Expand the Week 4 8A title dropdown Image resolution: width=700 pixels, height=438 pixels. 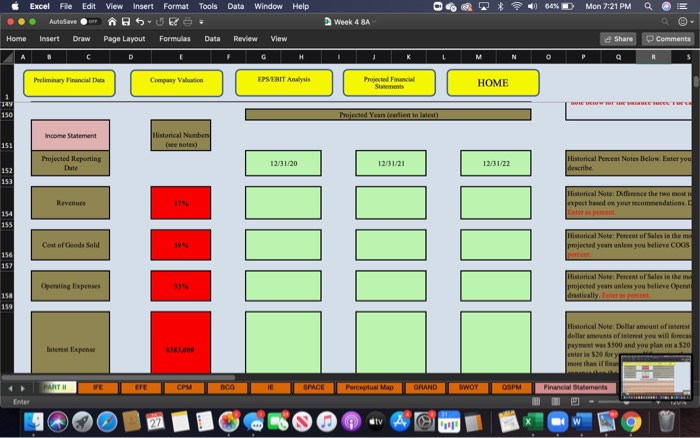(374, 22)
